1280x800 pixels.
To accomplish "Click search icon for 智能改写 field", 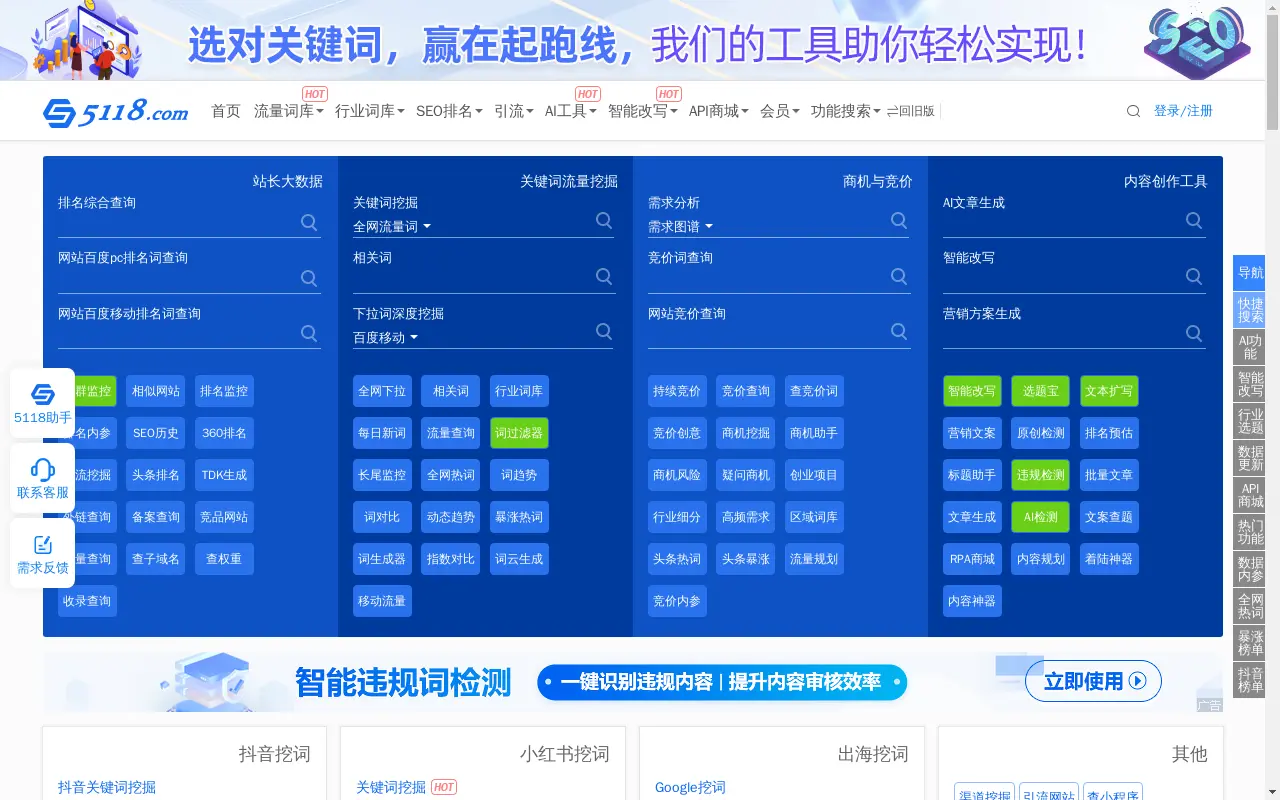I will [x=1194, y=276].
